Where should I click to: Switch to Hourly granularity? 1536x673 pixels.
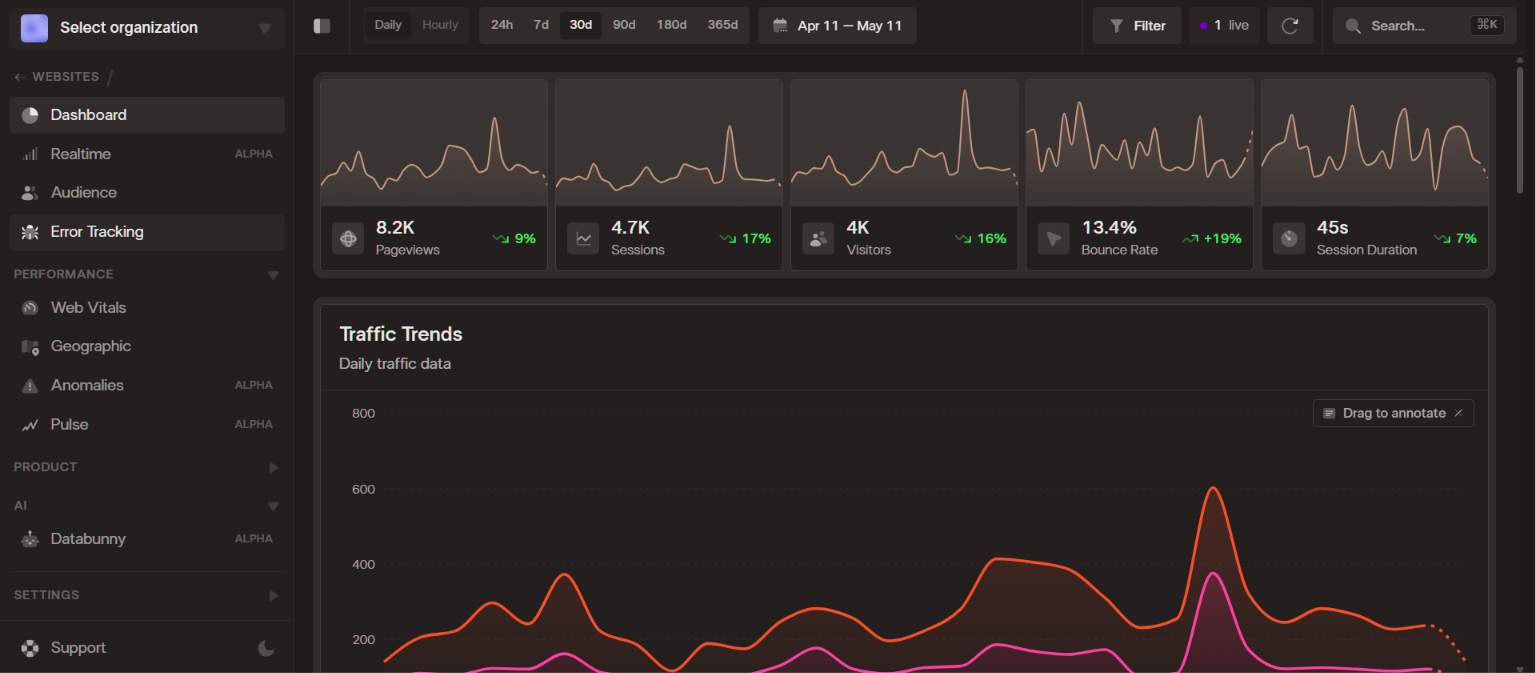pos(440,25)
